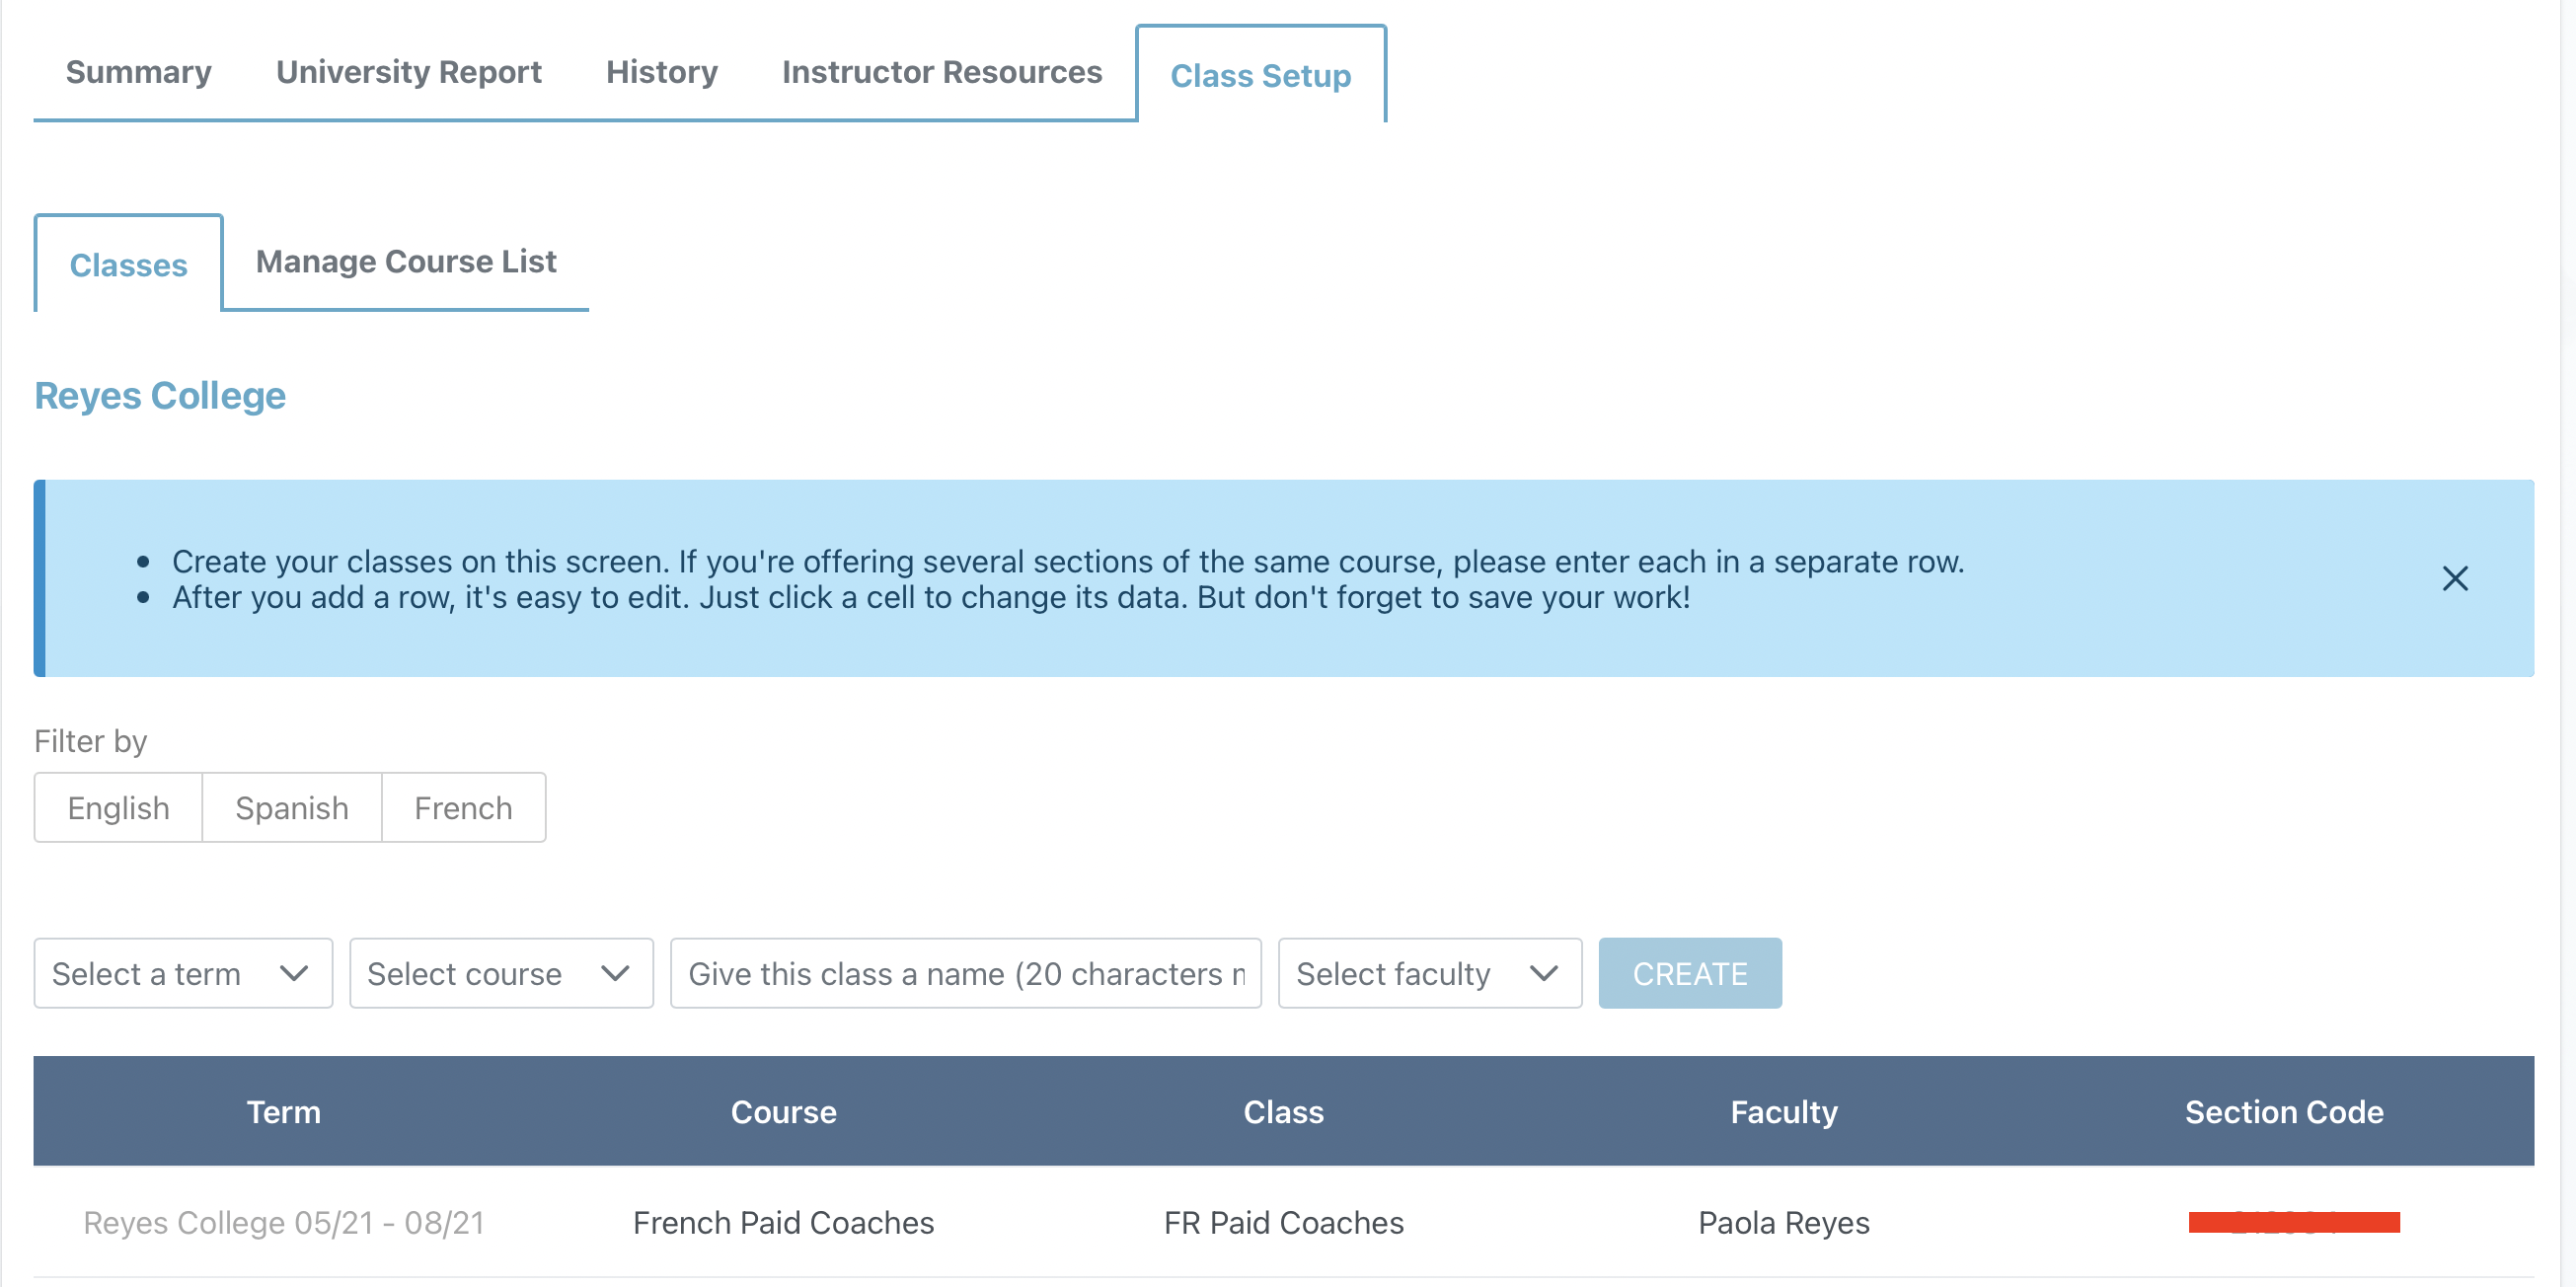Go to the History tab
The height and width of the screenshot is (1287, 2576).
pos(661,72)
